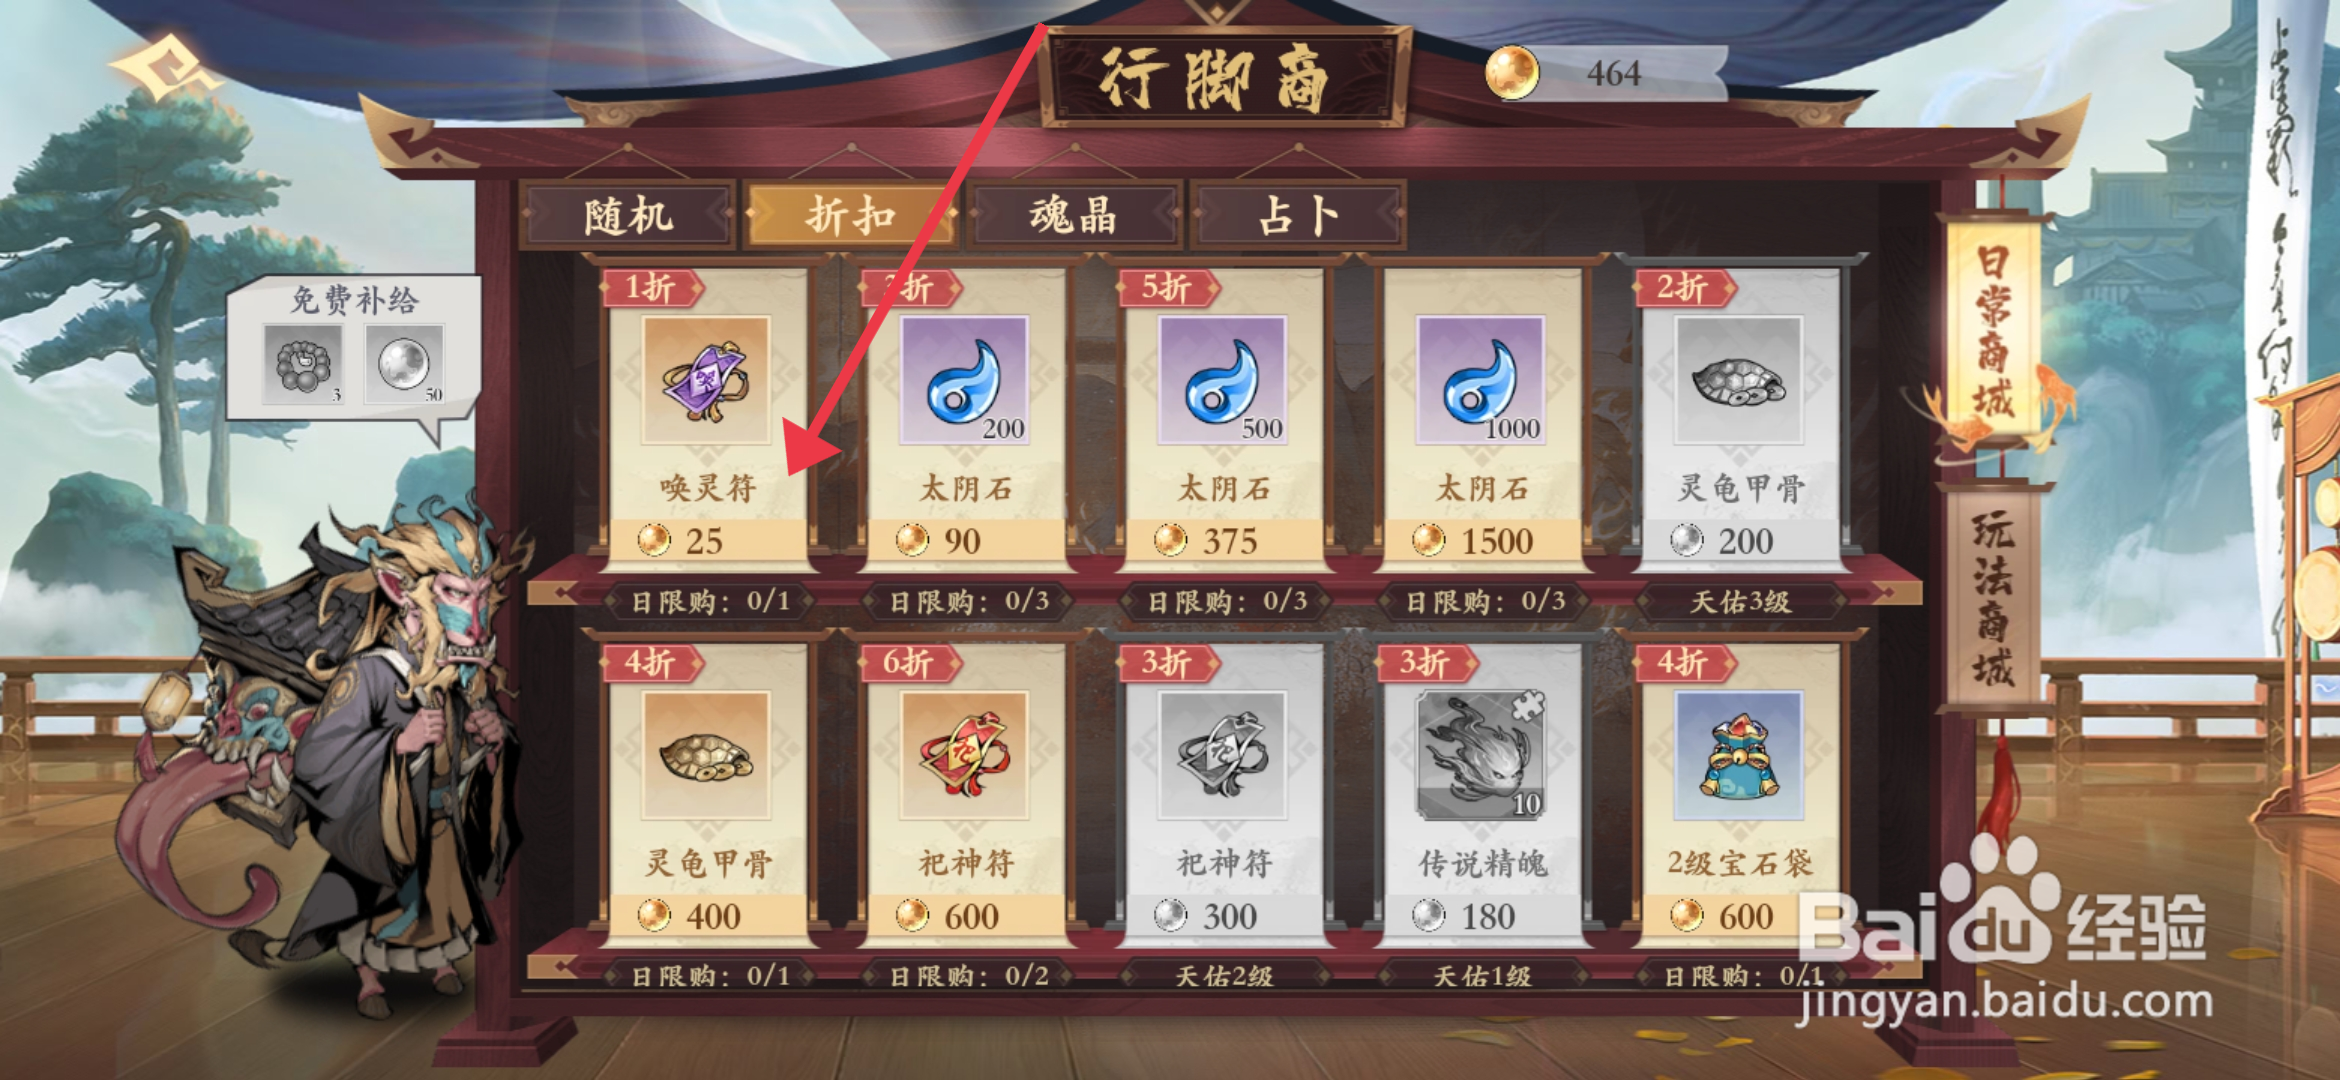The width and height of the screenshot is (2340, 1080).
Task: Open the 日常商城 side banner
Action: 1993,330
